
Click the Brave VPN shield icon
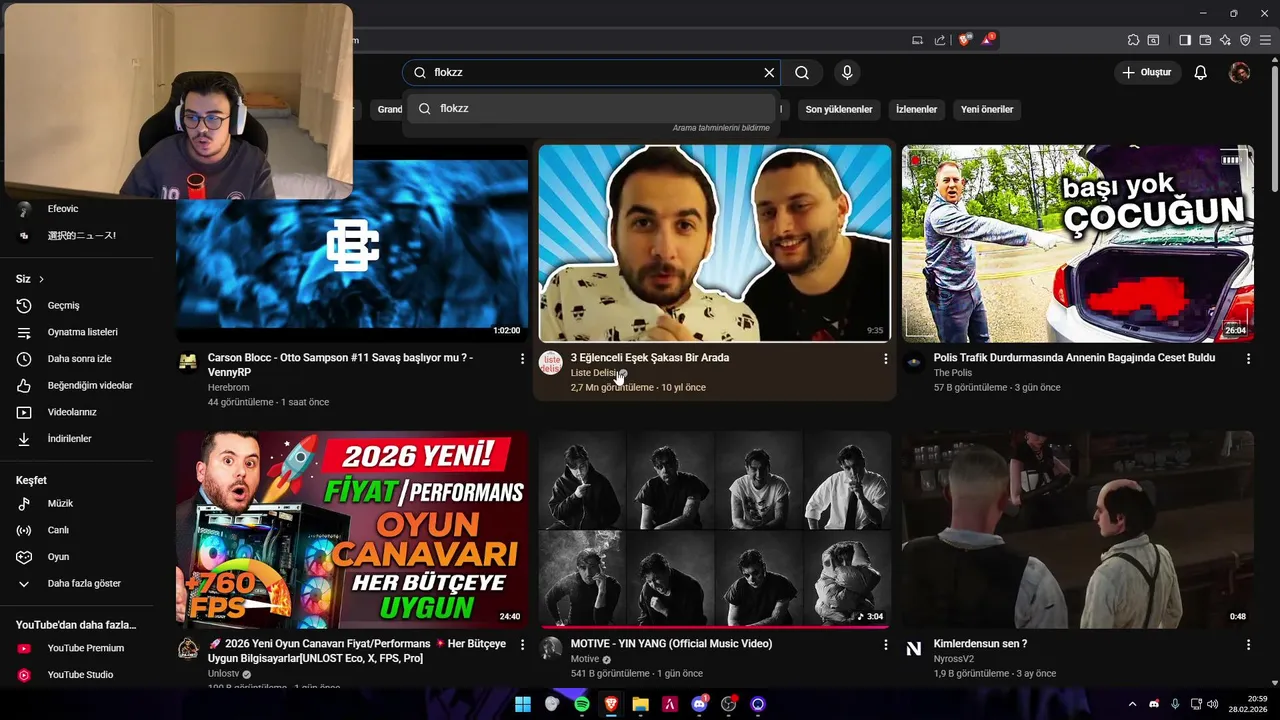[x=1245, y=40]
